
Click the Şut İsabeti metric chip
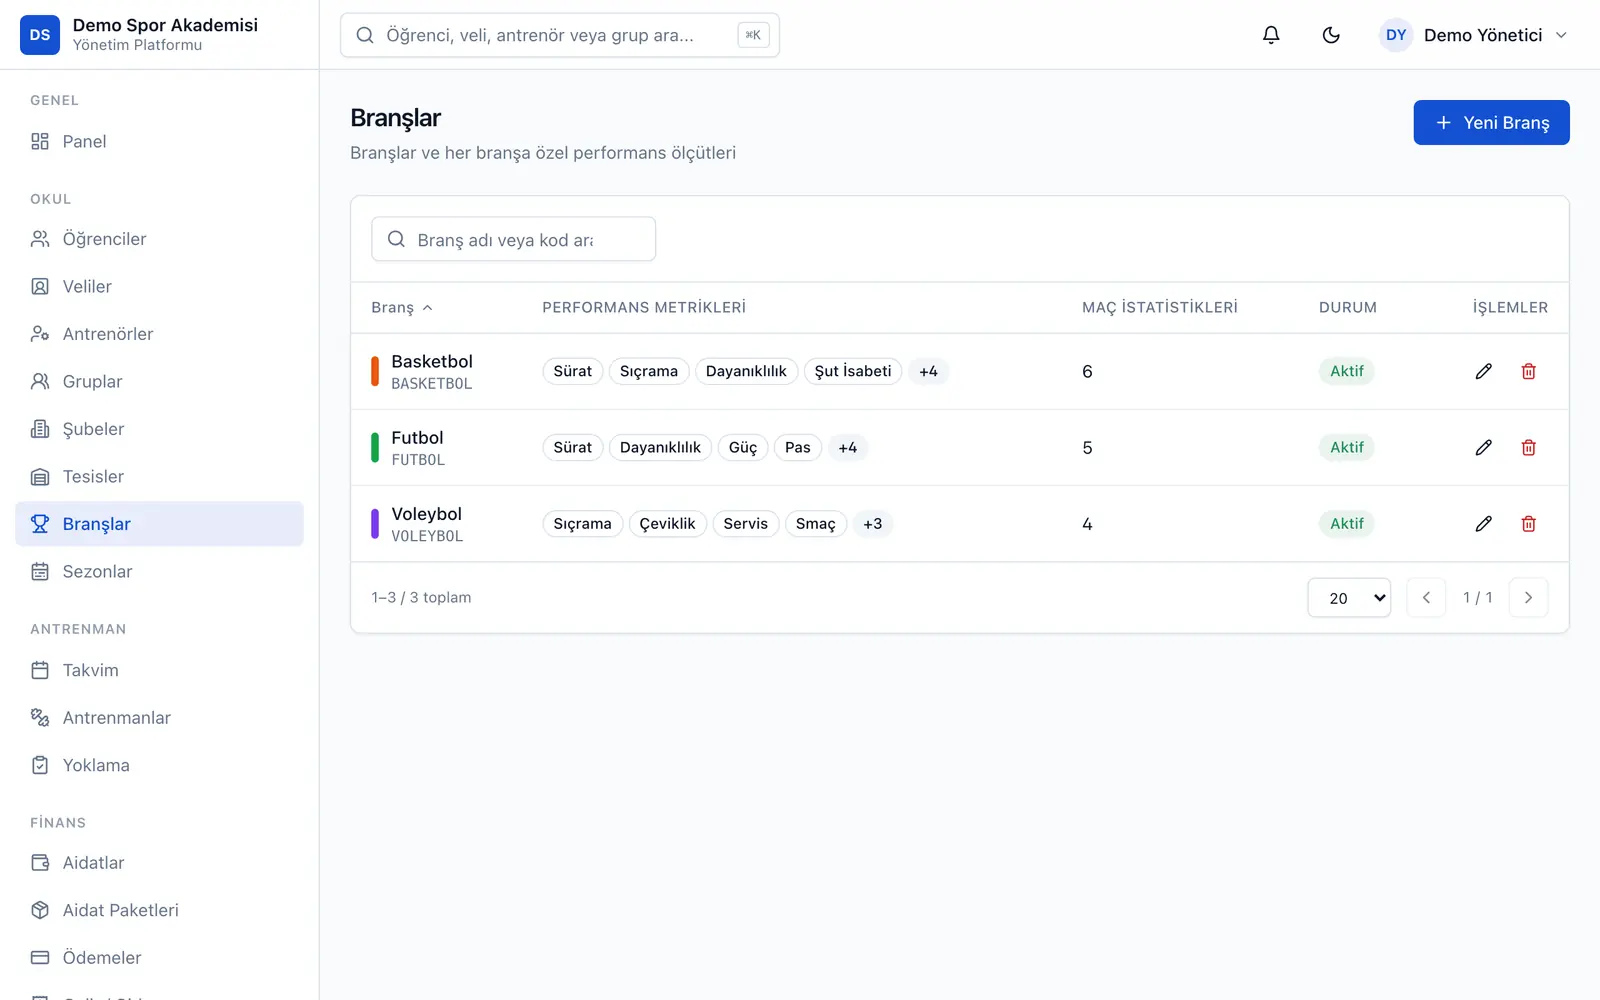click(x=853, y=371)
